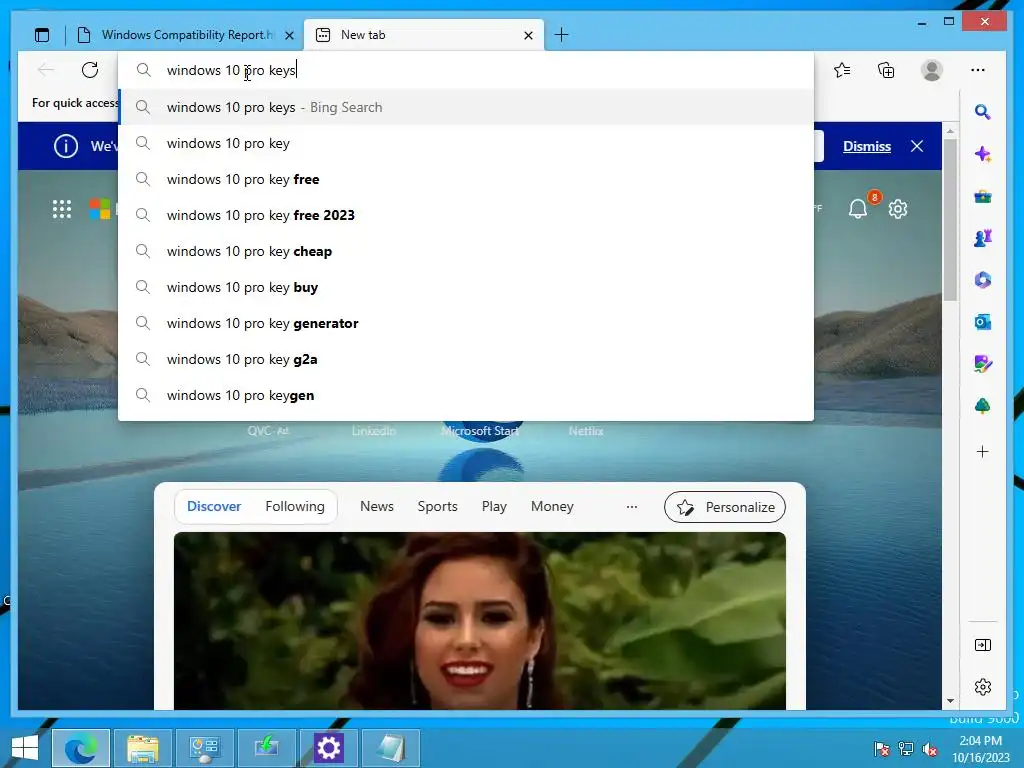Open the Collections icon in toolbar

[886, 70]
